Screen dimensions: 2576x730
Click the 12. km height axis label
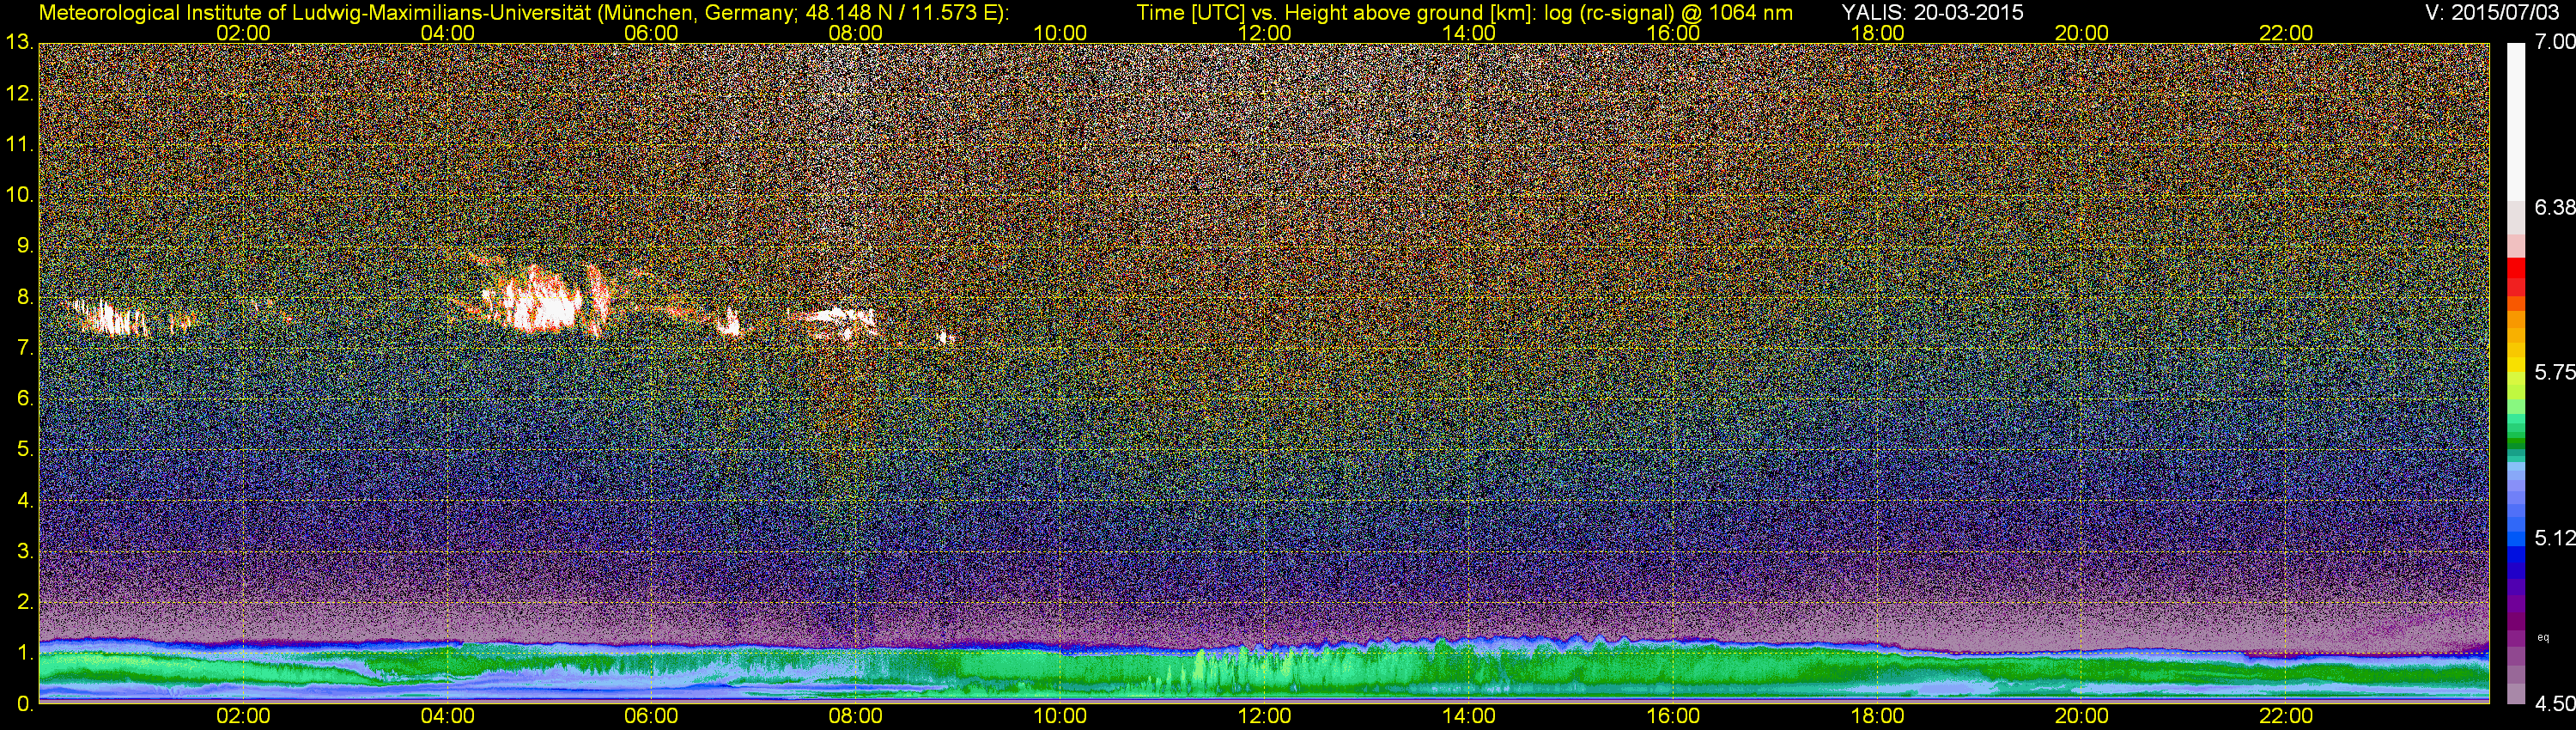coord(19,94)
